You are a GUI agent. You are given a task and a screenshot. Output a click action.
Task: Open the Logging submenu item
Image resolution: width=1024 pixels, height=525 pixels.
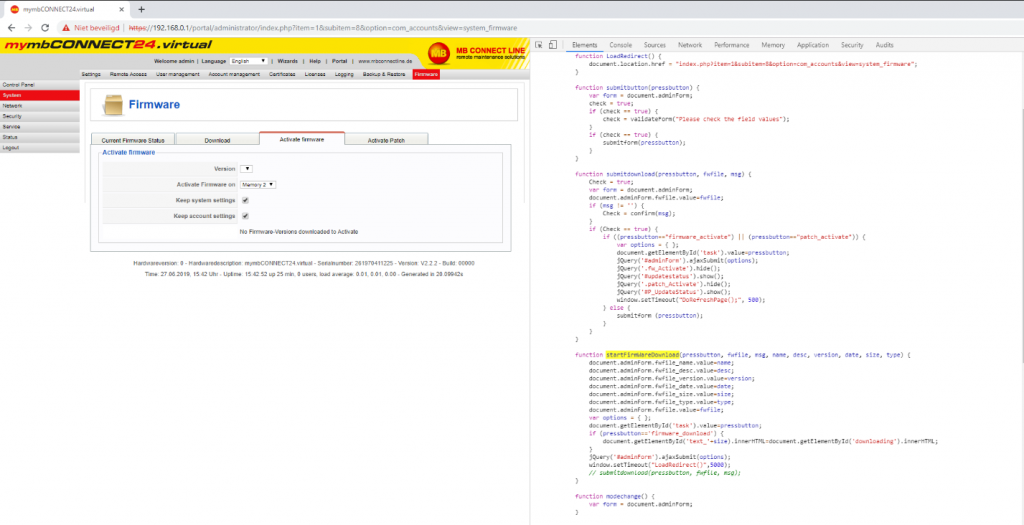[344, 74]
